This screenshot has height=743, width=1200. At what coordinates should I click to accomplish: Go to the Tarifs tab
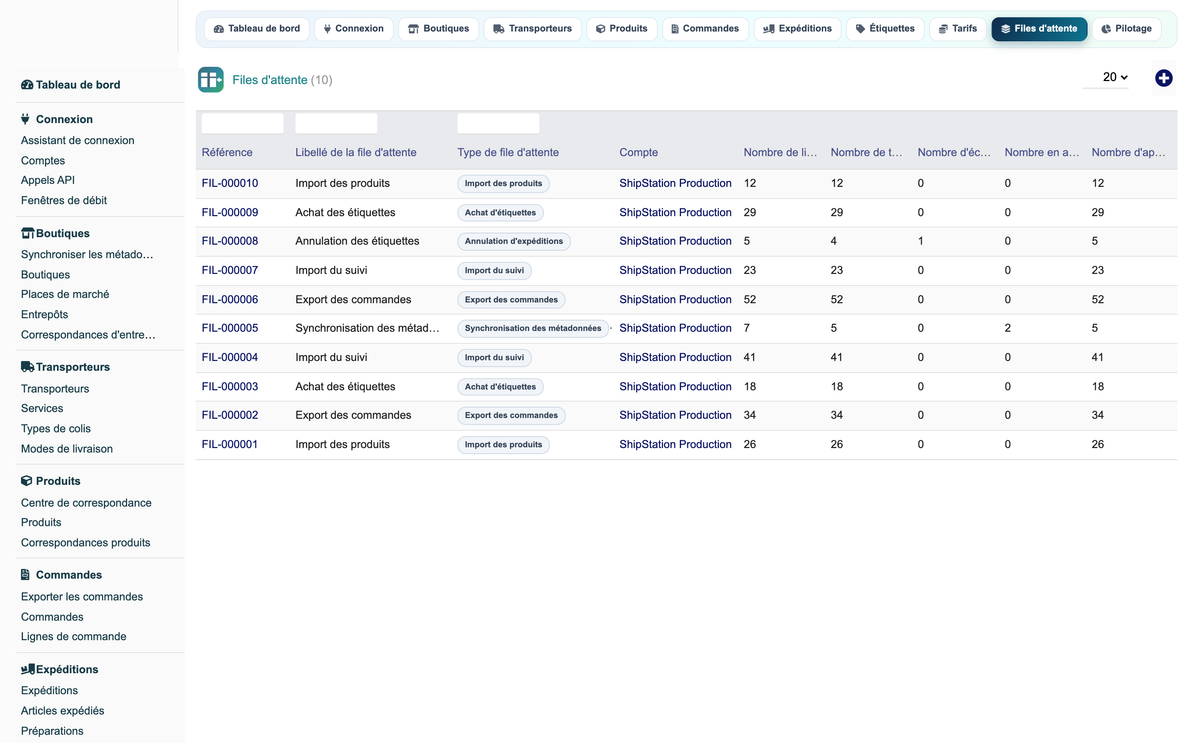pyautogui.click(x=957, y=29)
